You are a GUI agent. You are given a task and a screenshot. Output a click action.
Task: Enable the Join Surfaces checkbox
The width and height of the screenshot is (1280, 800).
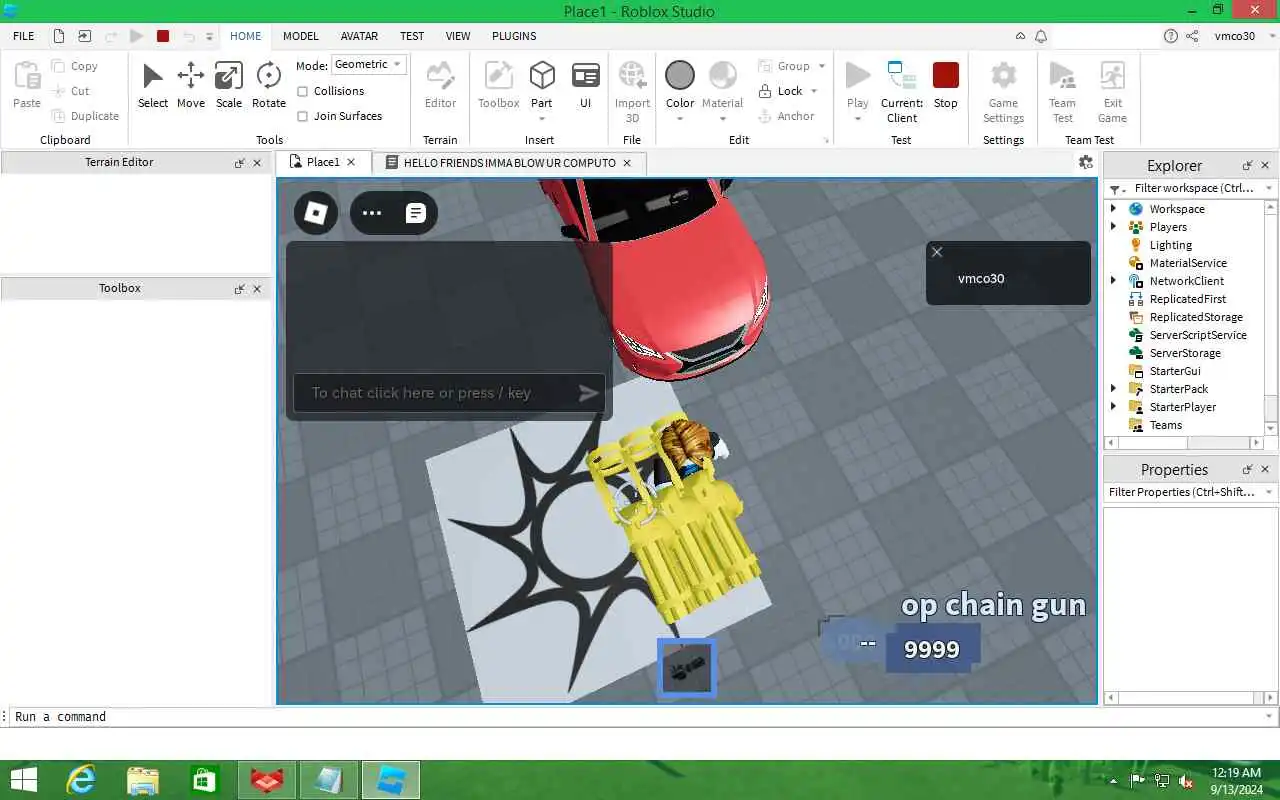tap(303, 116)
